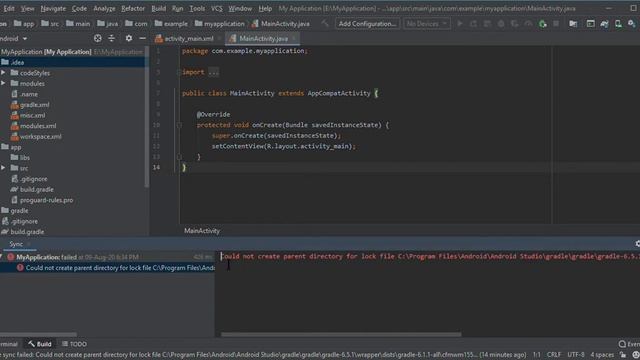Viewport: 640px width, 360px height.
Task: Open the Tools menu
Action: [197, 8]
